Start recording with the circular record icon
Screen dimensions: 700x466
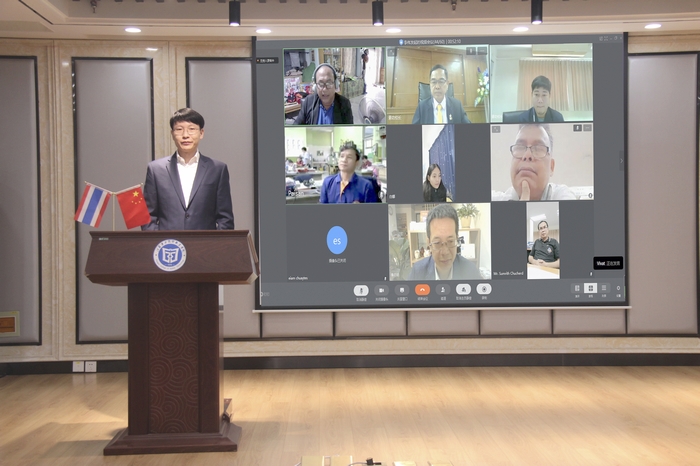[483, 289]
